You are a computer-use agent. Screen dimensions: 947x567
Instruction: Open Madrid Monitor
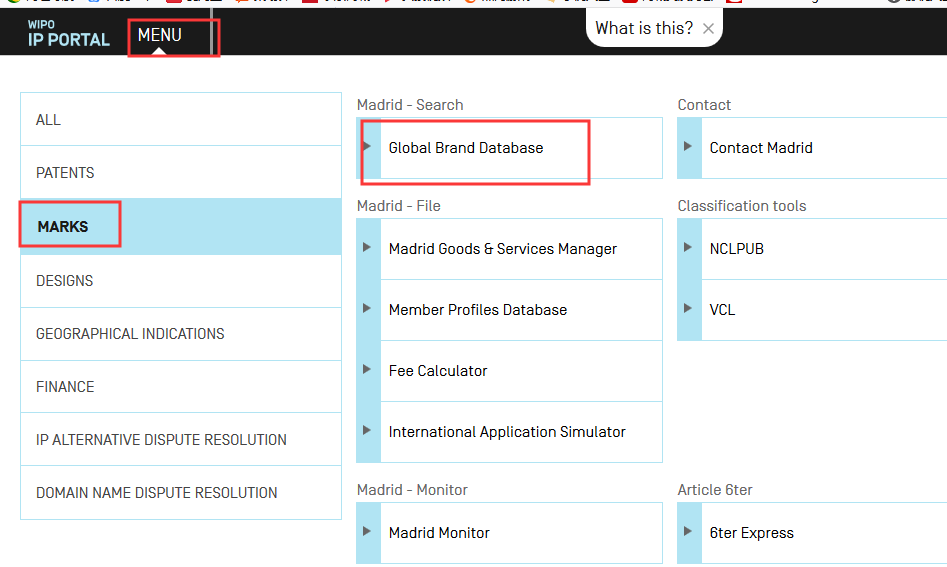pyautogui.click(x=439, y=533)
